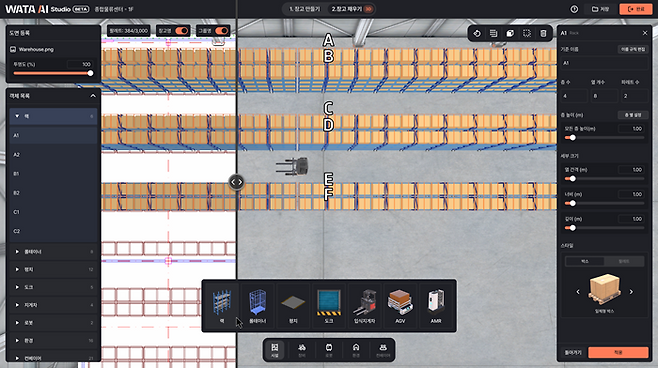Image resolution: width=658 pixels, height=368 pixels.
Task: Click the split-view divider handle with arrows
Action: coord(236,182)
